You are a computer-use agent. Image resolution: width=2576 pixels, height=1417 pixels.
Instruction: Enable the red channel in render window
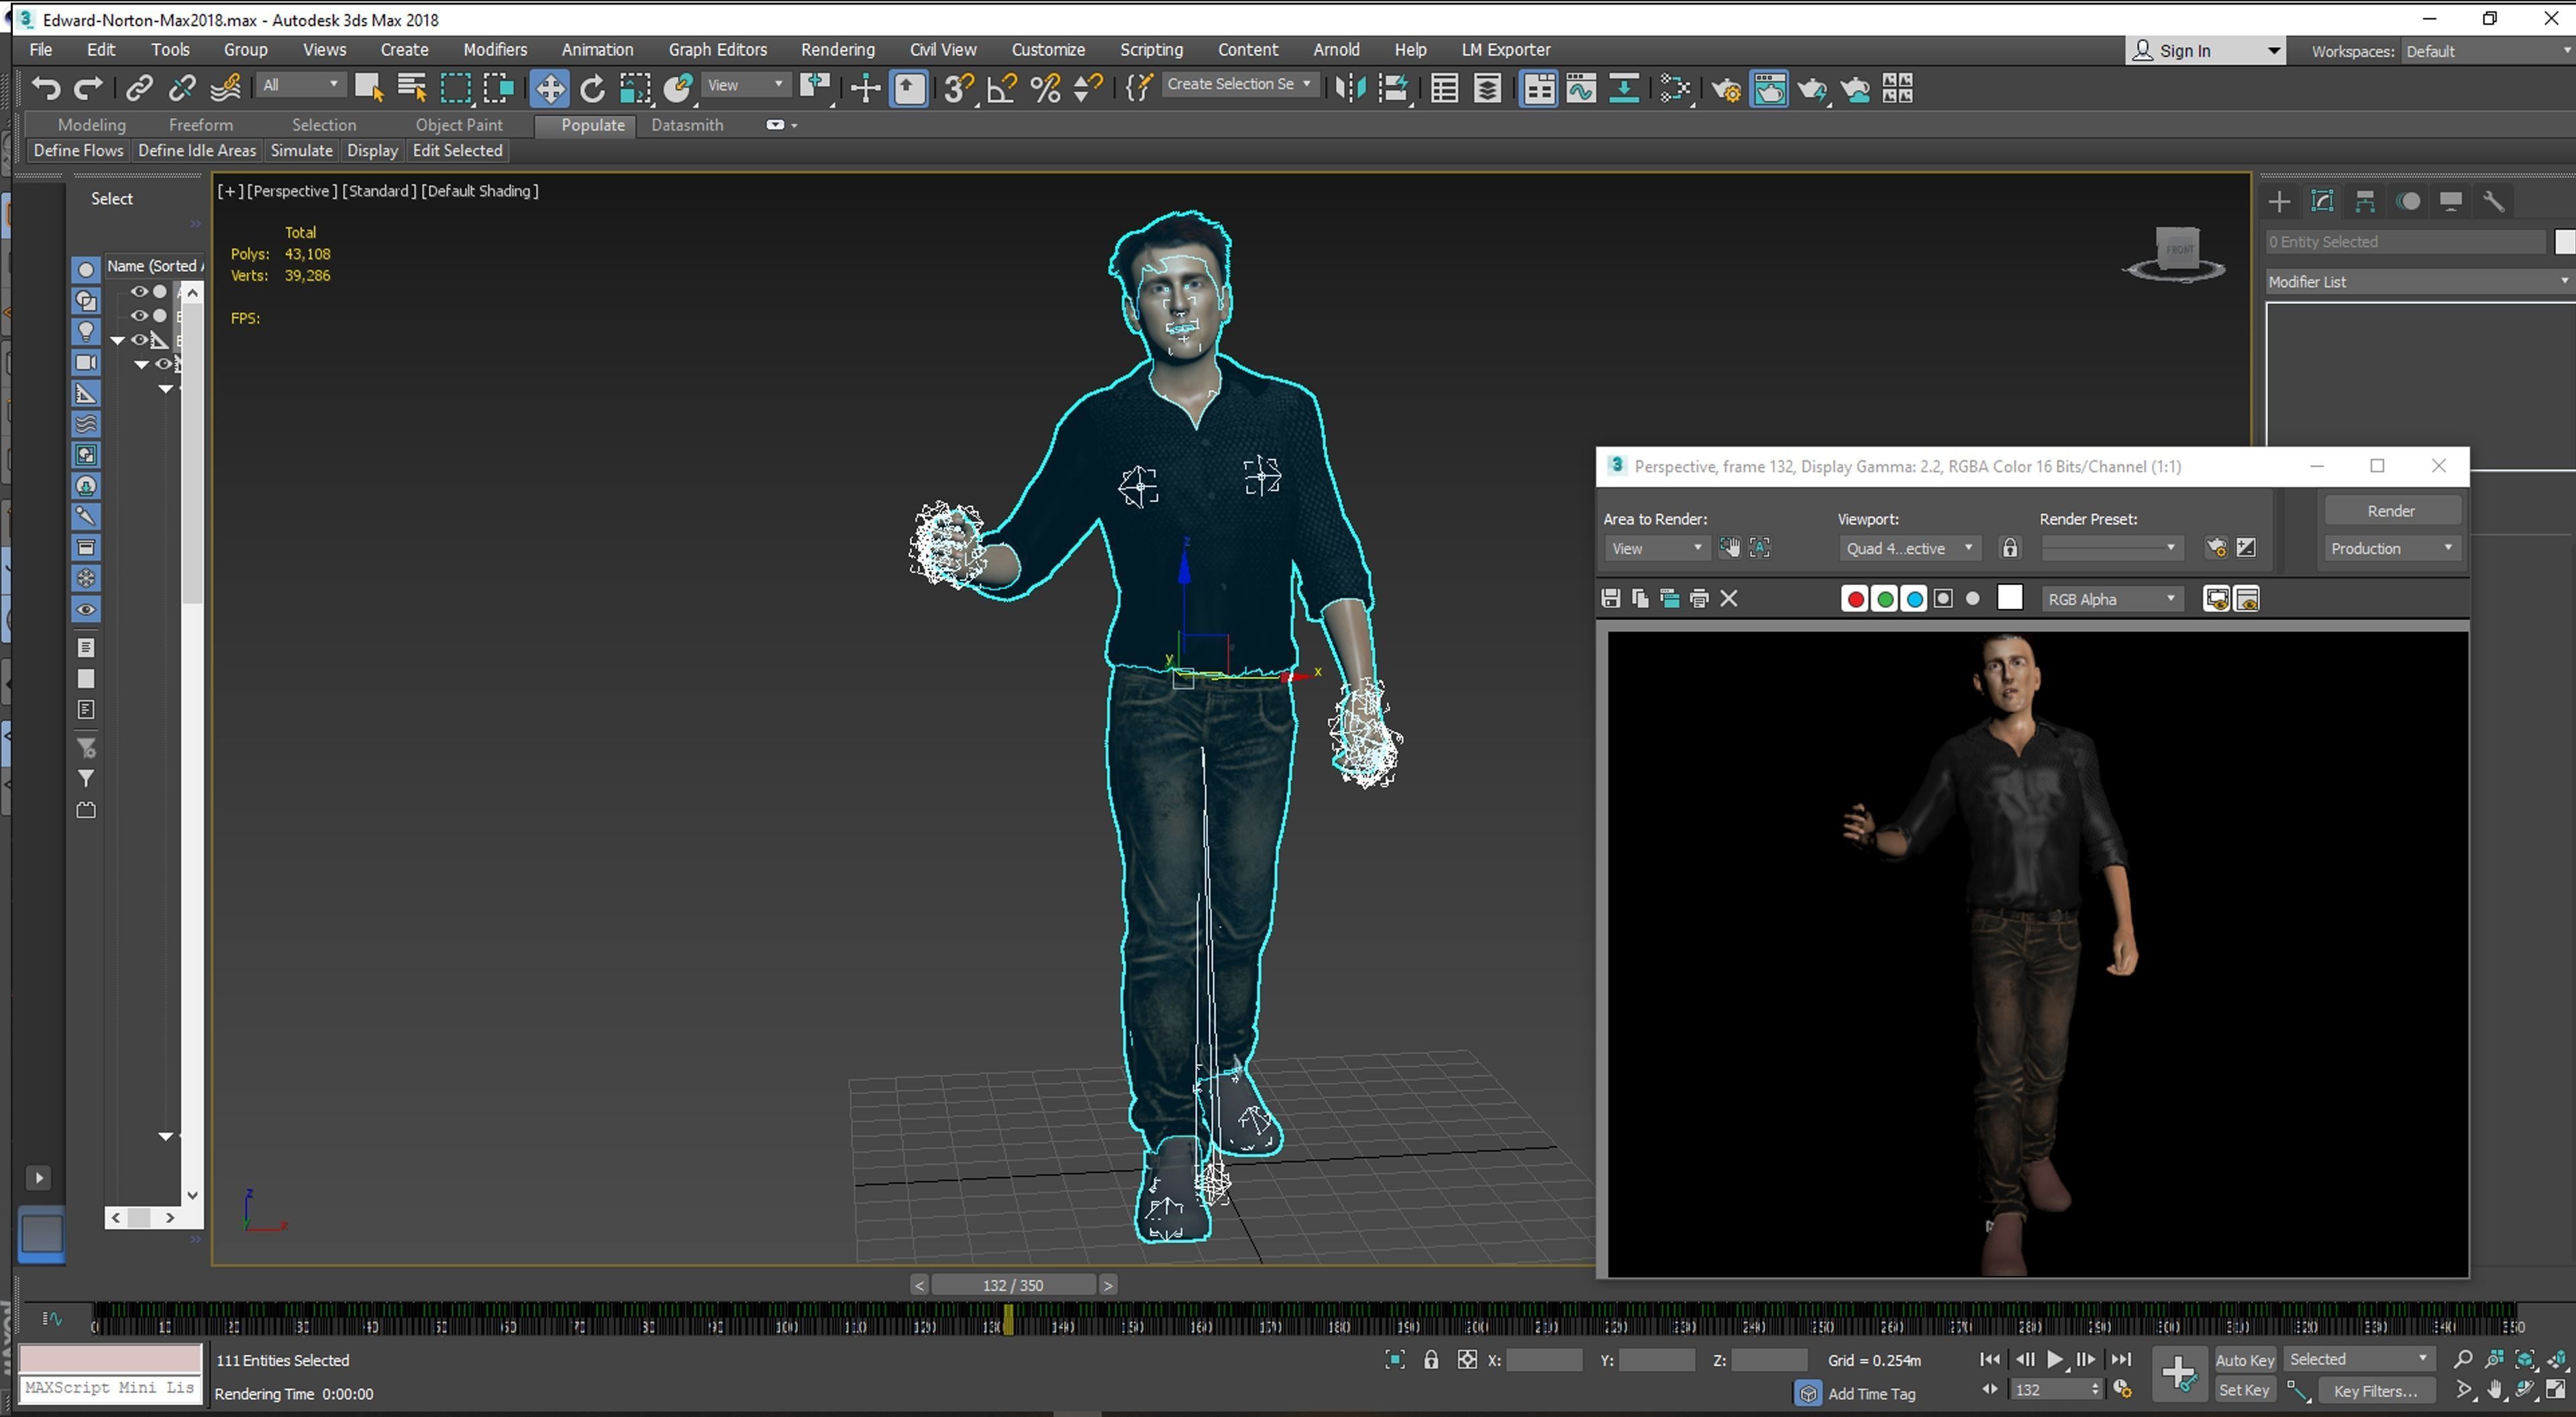click(1855, 599)
